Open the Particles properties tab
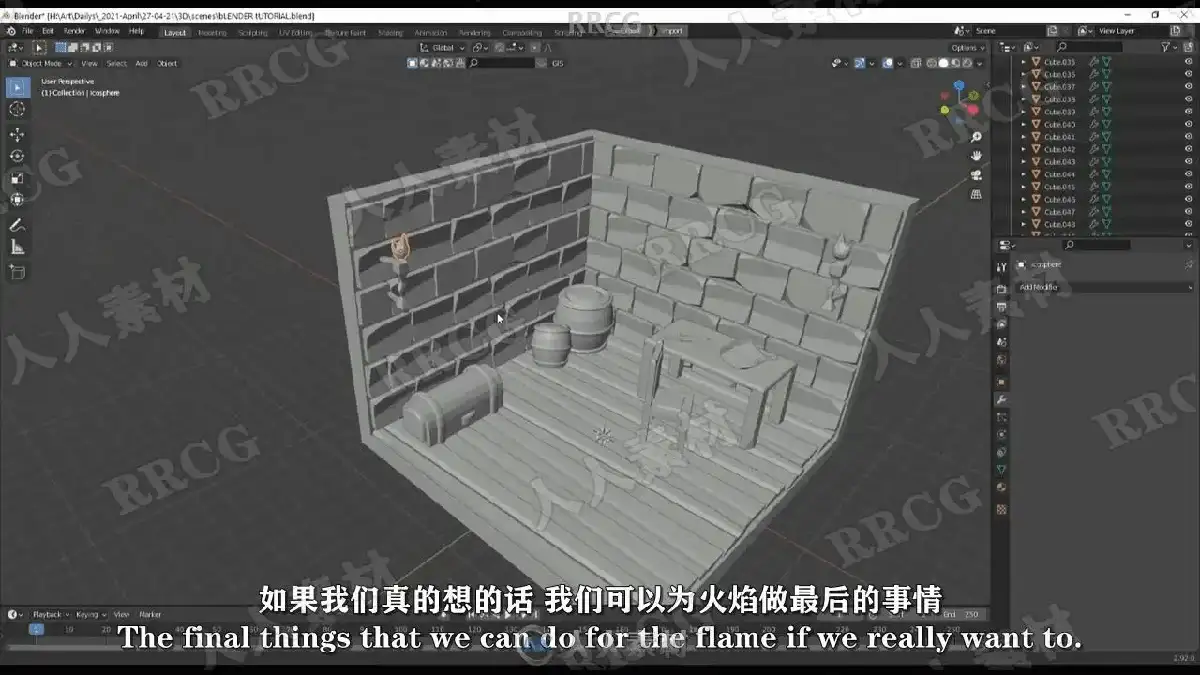The width and height of the screenshot is (1200, 675). [1001, 418]
